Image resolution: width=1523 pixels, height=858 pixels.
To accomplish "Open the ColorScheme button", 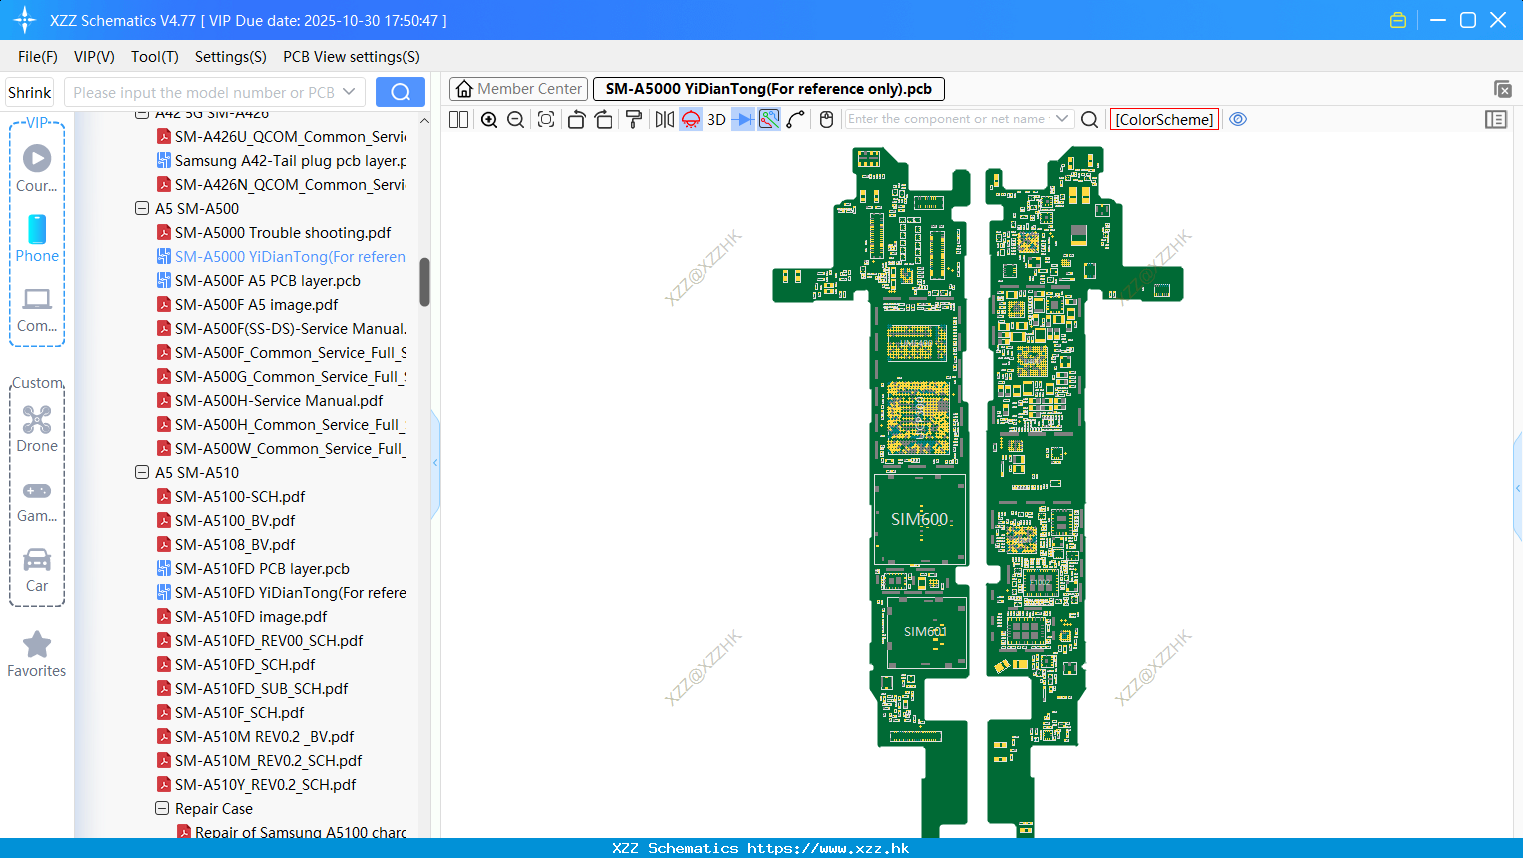I will pos(1165,120).
